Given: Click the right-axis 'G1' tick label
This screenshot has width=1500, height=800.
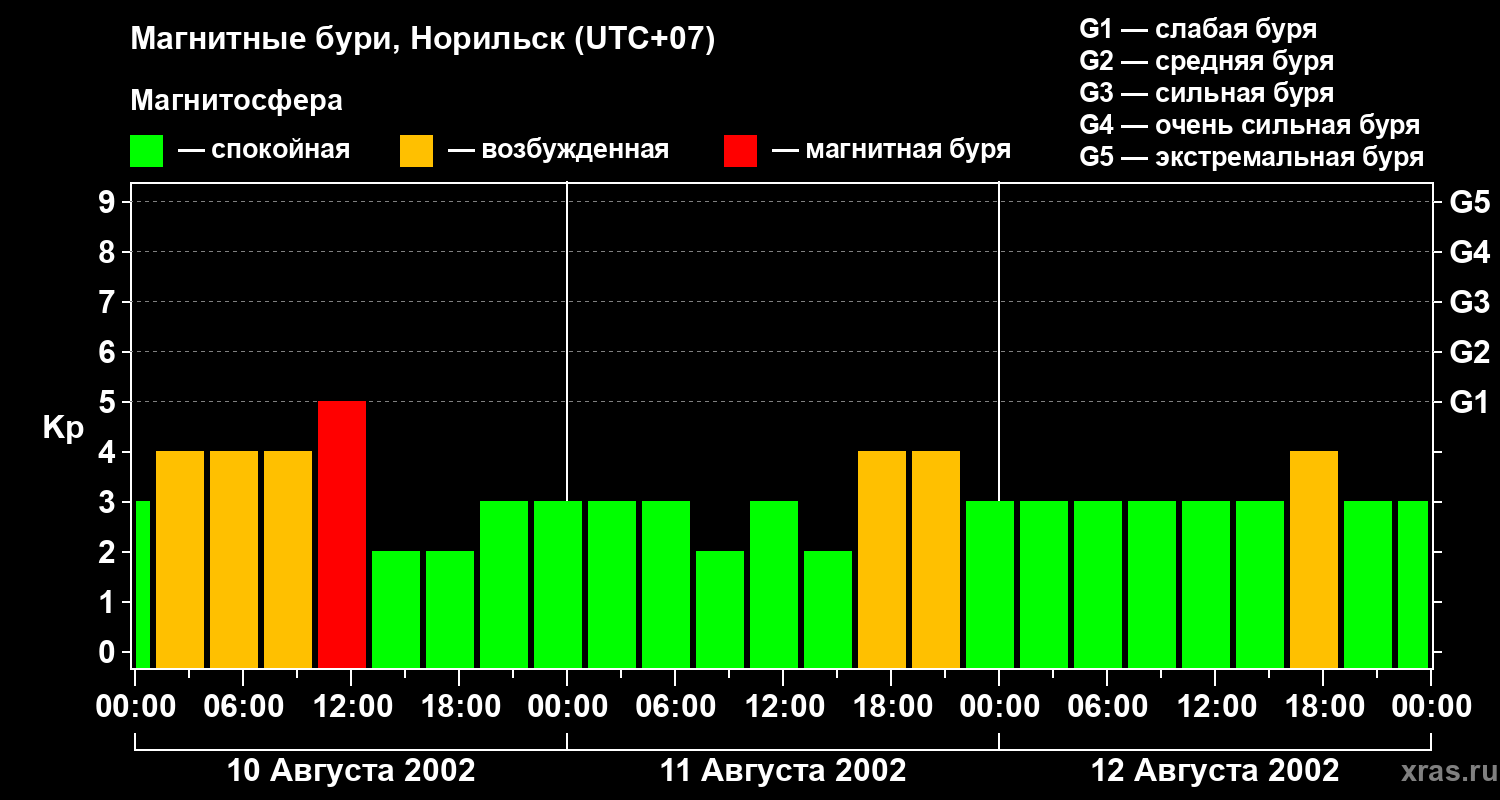Looking at the screenshot, I should point(1470,403).
